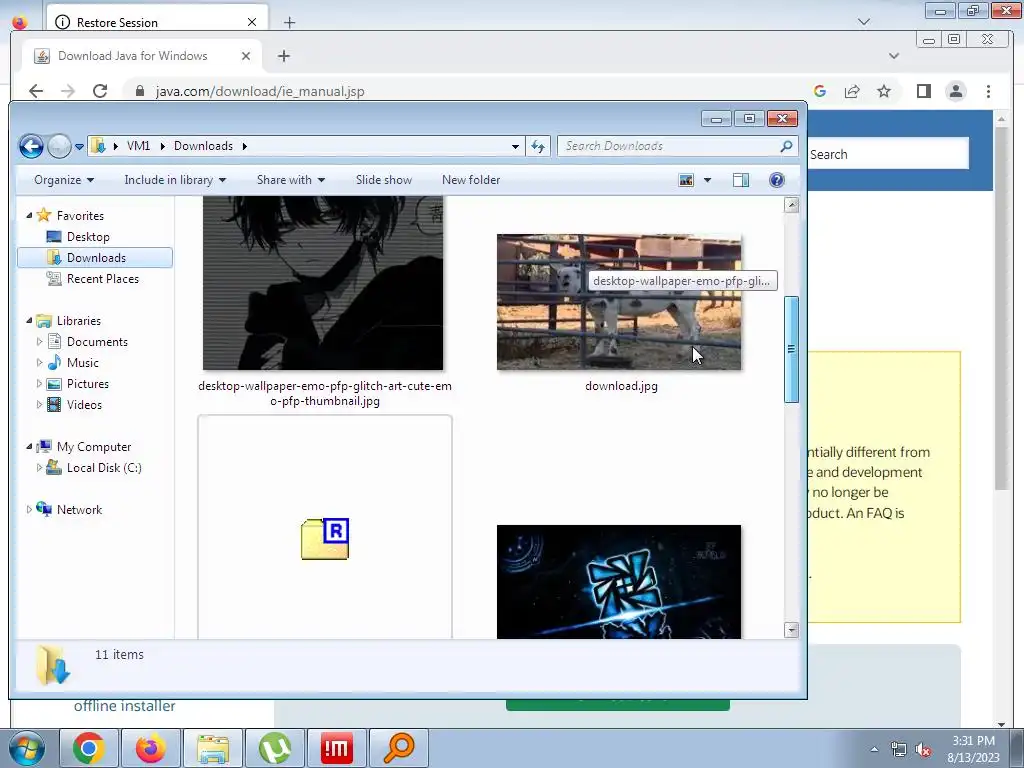This screenshot has height=768, width=1024.
Task: Click VM1 in the address breadcrumb
Action: [x=138, y=146]
